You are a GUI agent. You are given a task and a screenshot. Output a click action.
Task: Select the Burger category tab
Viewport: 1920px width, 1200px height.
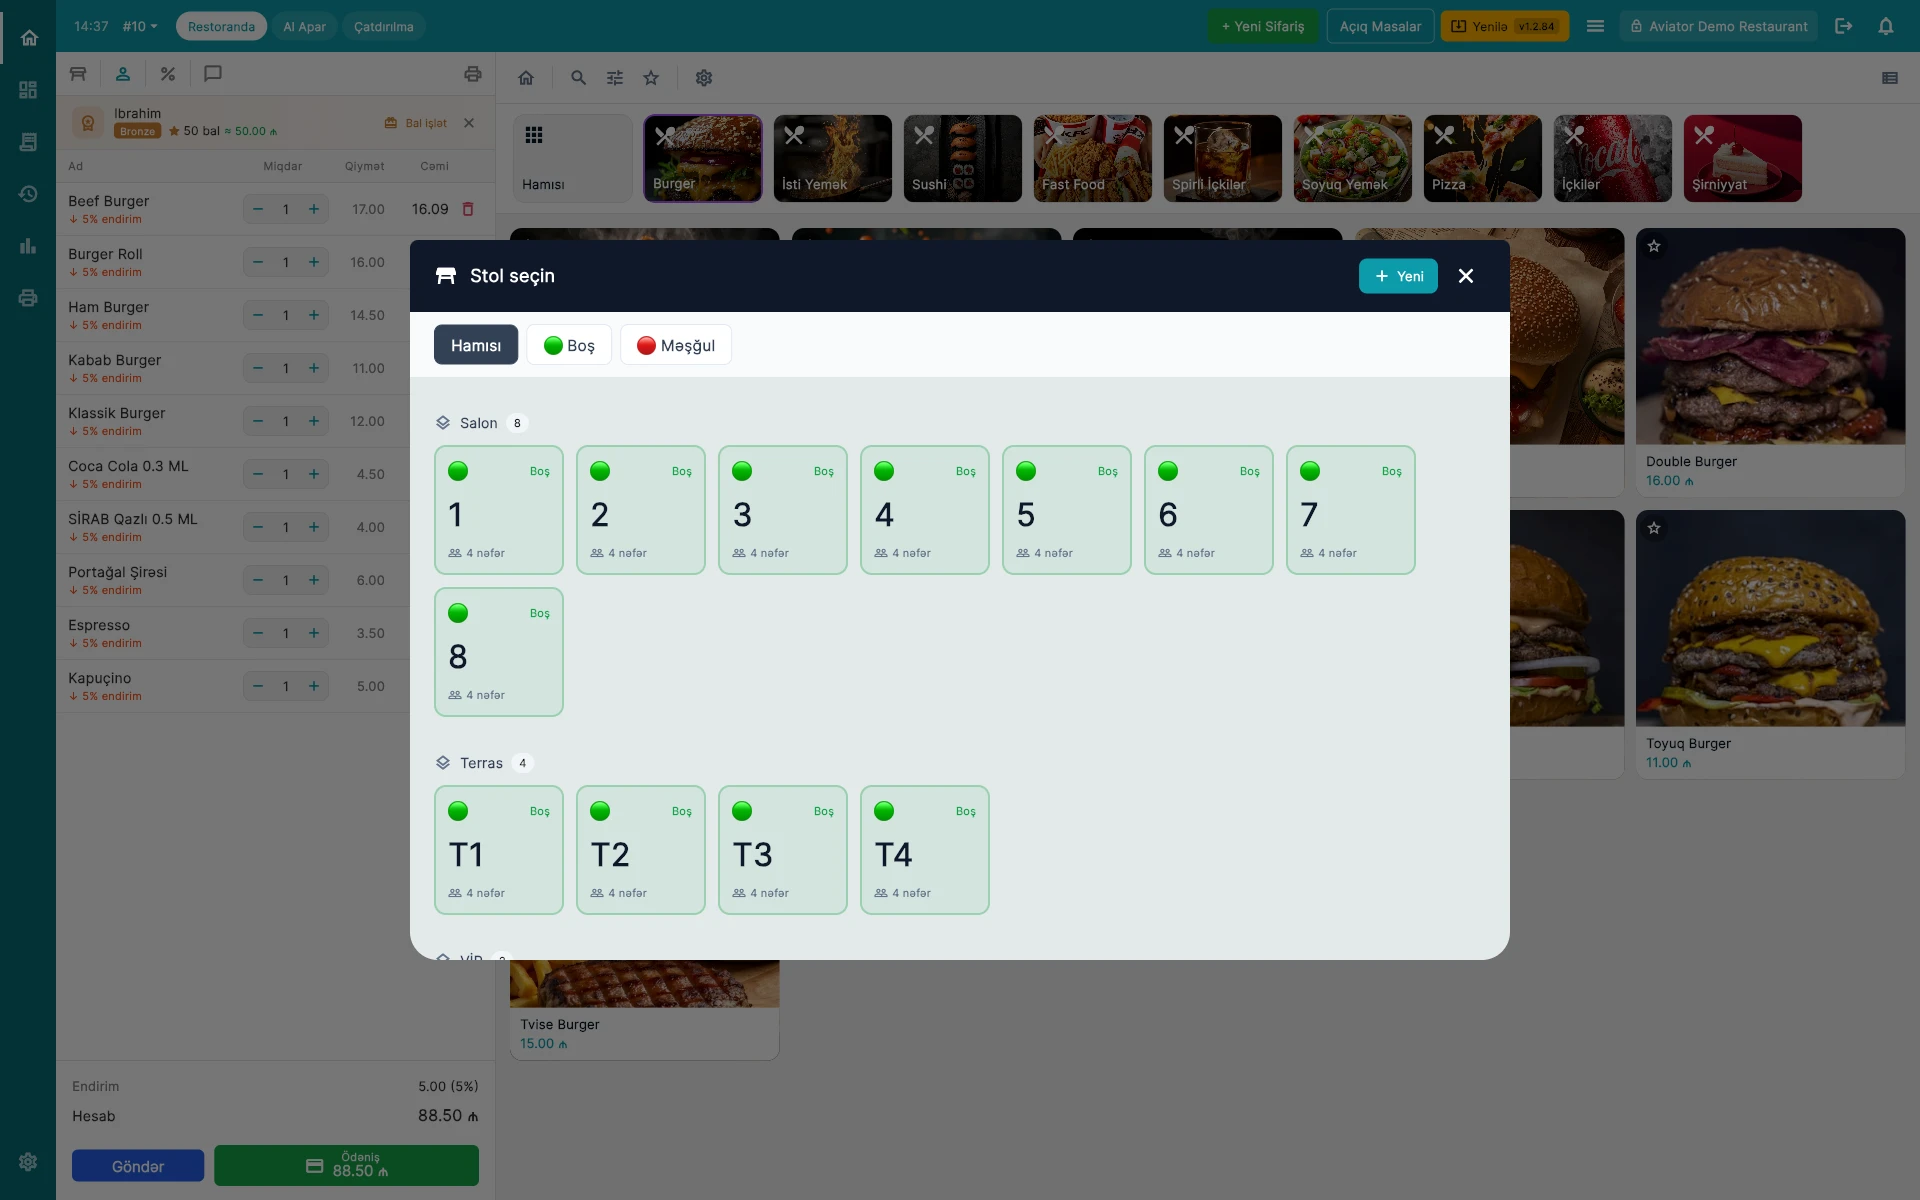pyautogui.click(x=703, y=158)
